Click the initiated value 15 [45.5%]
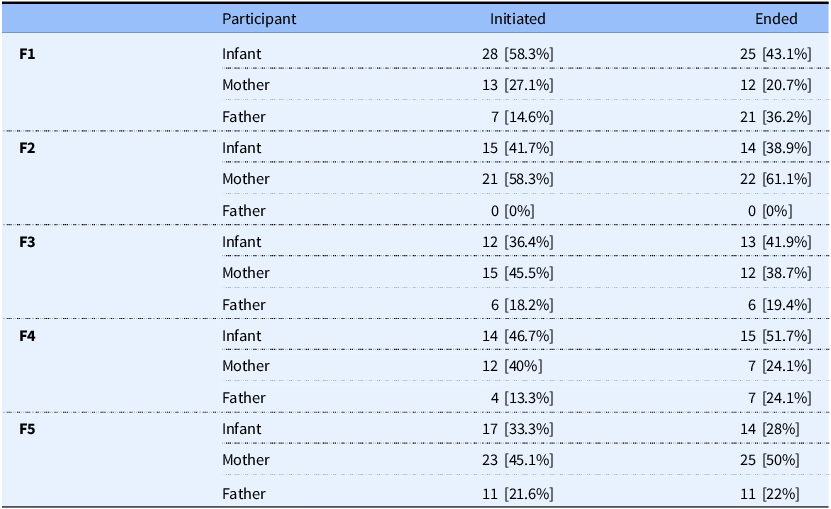The width and height of the screenshot is (831, 509). coord(517,273)
